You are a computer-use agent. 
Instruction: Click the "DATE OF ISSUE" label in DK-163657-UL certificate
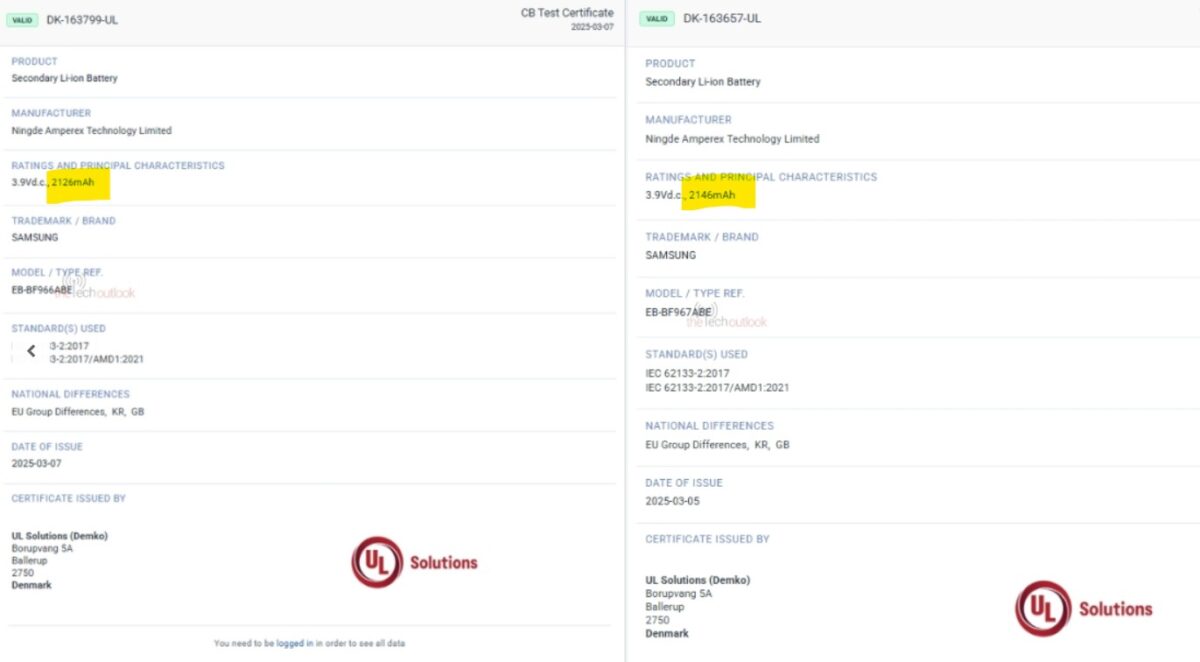click(x=684, y=483)
